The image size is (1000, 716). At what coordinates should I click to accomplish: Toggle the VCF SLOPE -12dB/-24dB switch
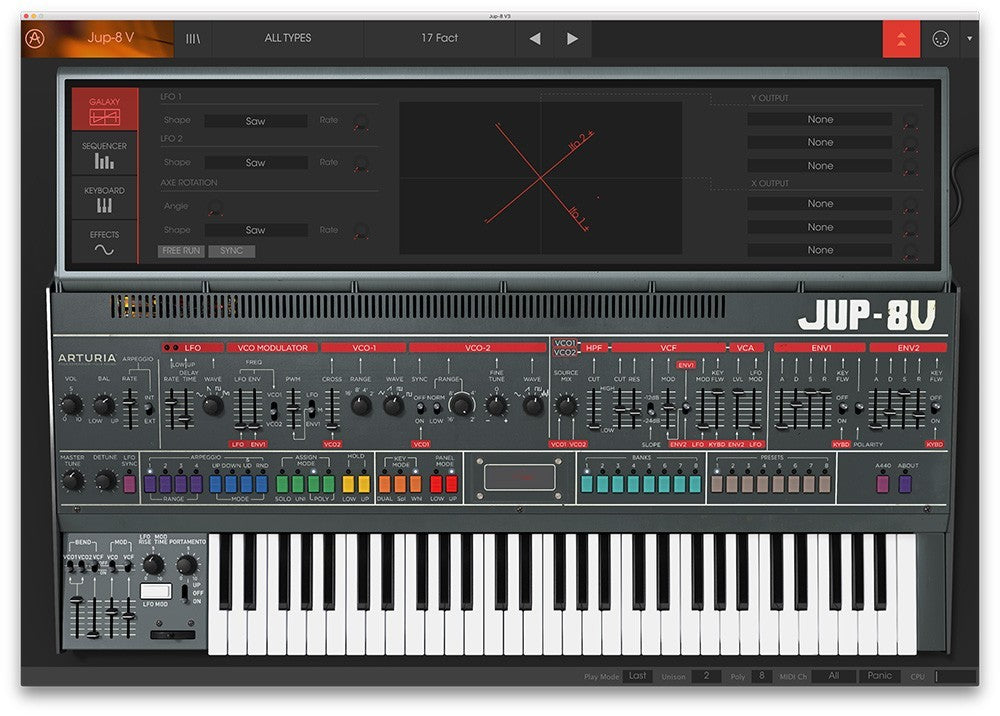click(x=651, y=409)
